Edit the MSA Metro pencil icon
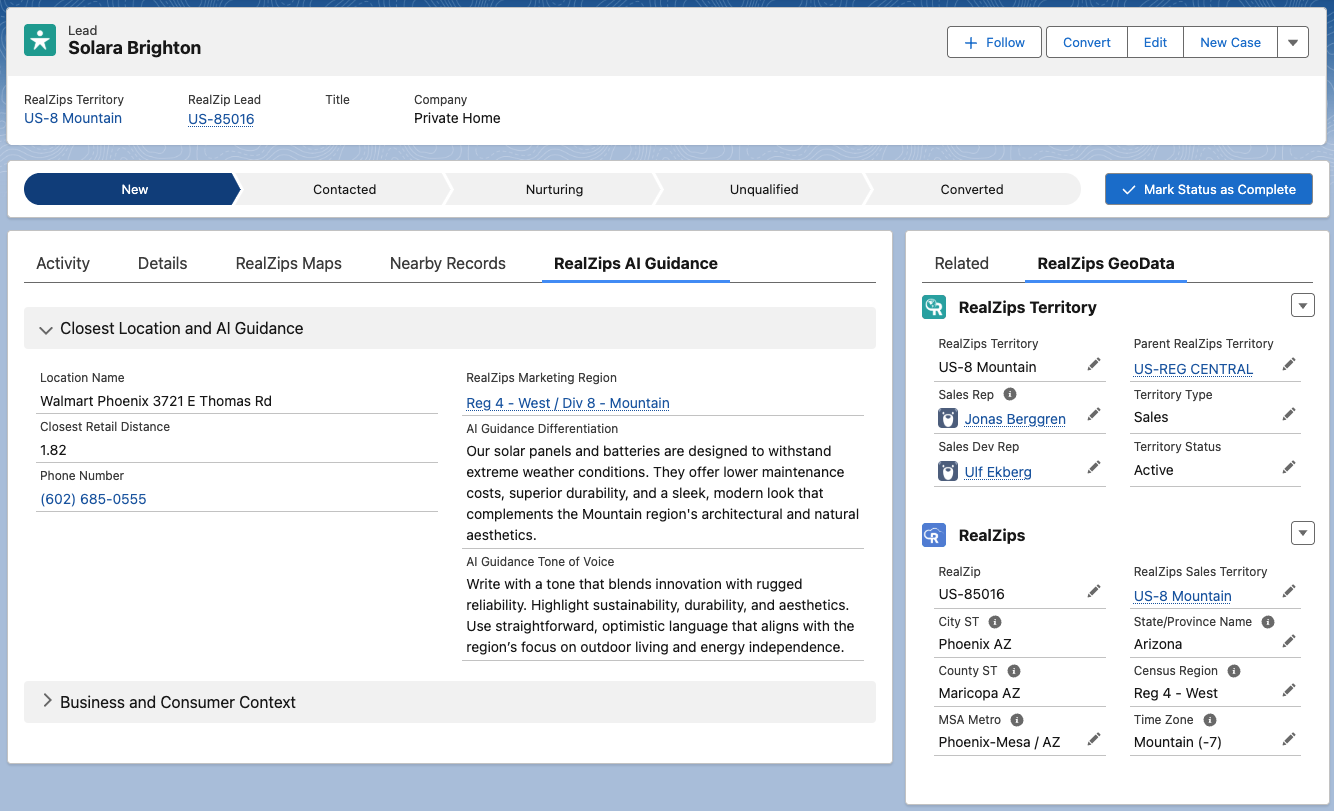 coord(1094,740)
